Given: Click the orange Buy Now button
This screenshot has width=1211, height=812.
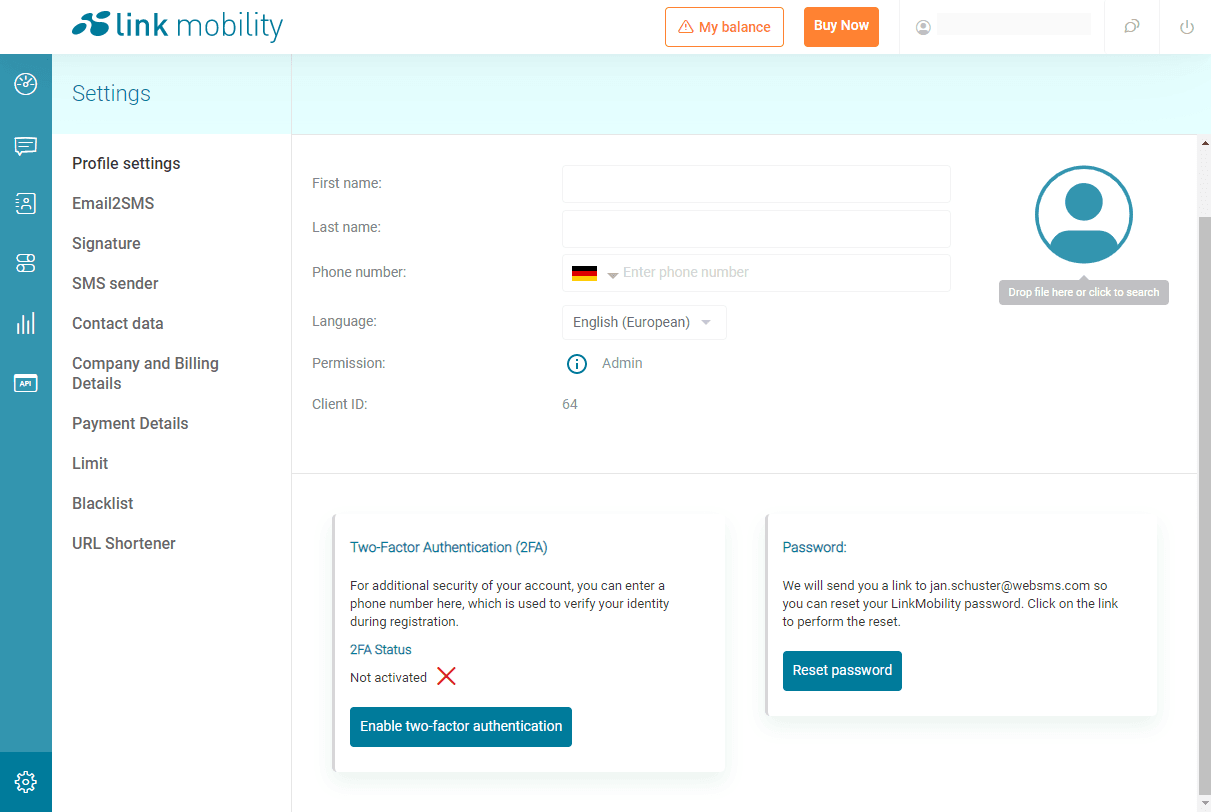Looking at the screenshot, I should (841, 27).
